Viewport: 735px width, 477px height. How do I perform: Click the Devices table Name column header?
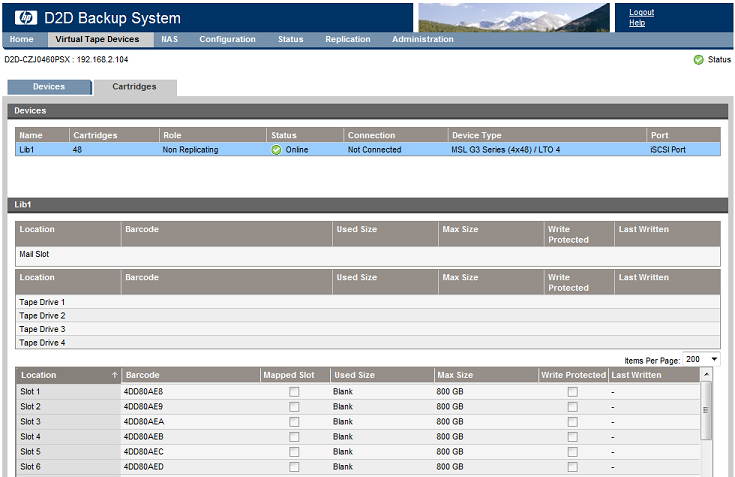[42, 135]
